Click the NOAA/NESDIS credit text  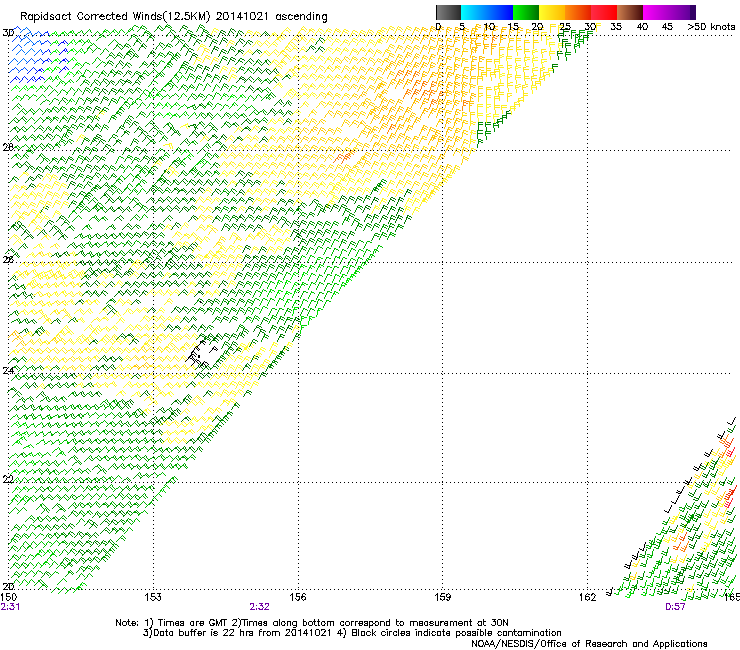pyautogui.click(x=589, y=644)
